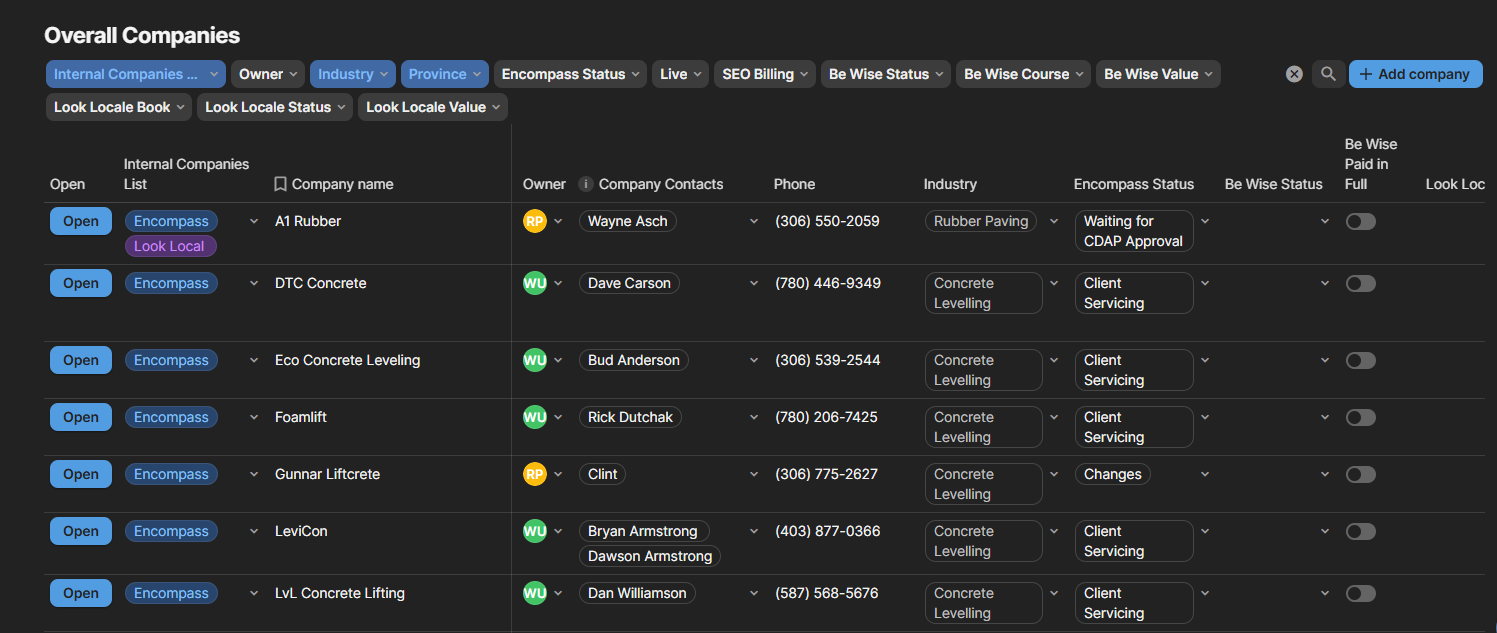Expand the Industry filter dropdown

(x=353, y=74)
